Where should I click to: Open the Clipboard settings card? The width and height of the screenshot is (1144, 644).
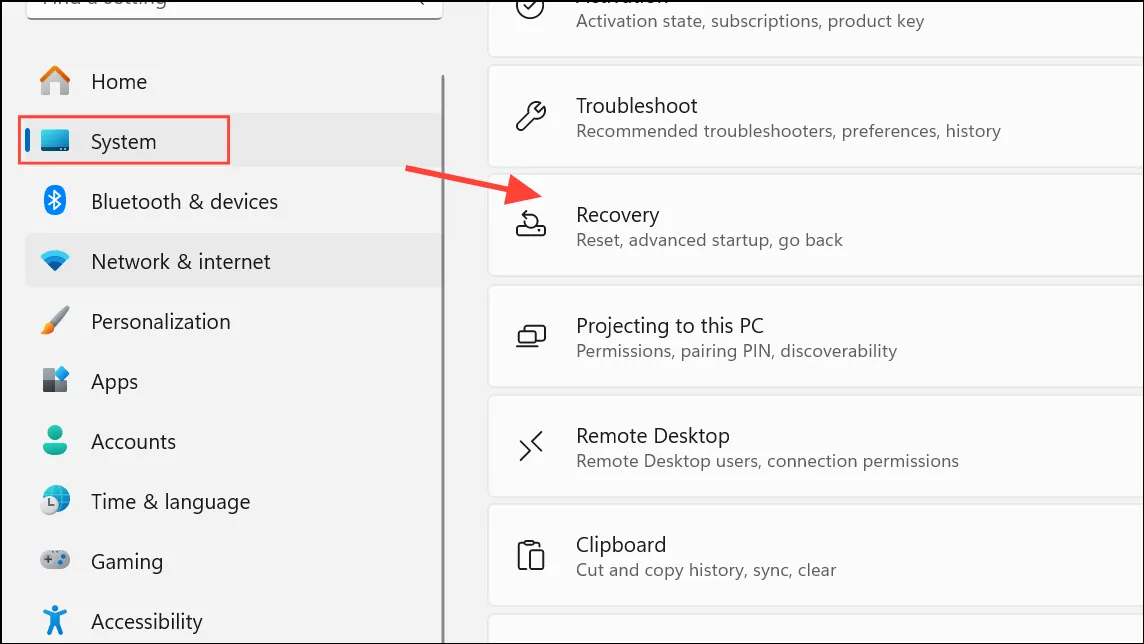(x=816, y=556)
